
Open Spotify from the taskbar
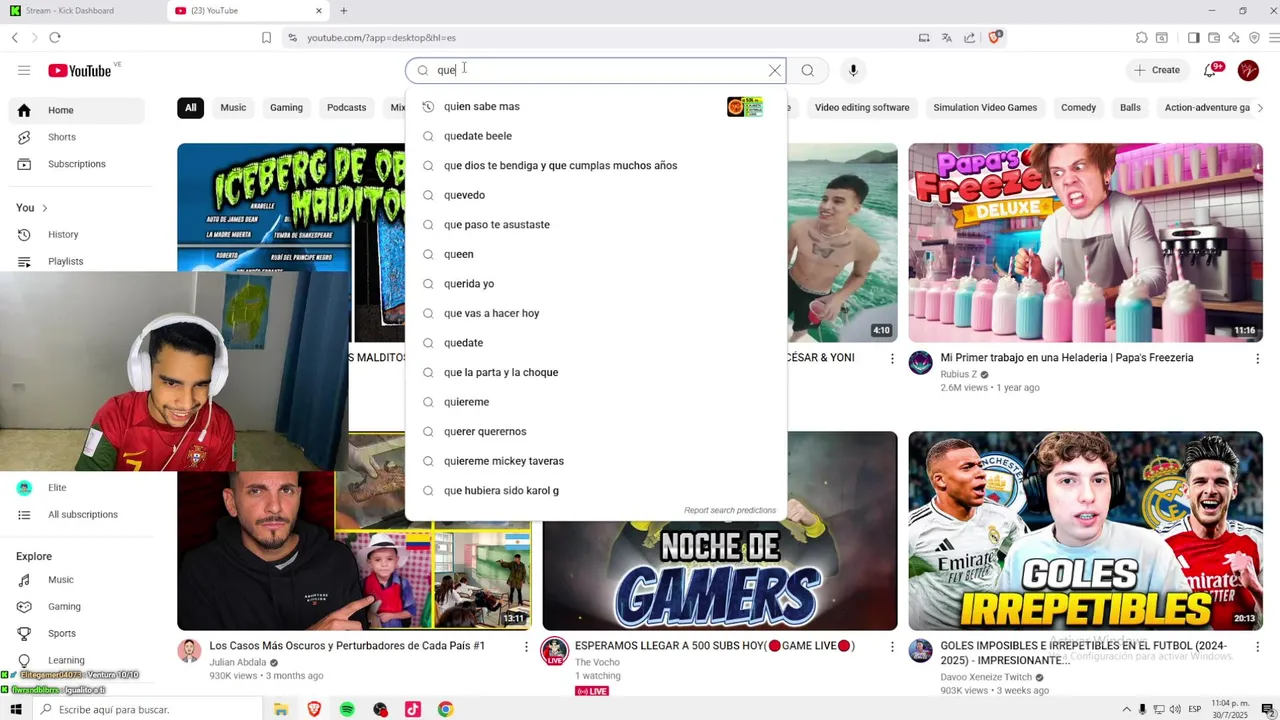pos(347,709)
